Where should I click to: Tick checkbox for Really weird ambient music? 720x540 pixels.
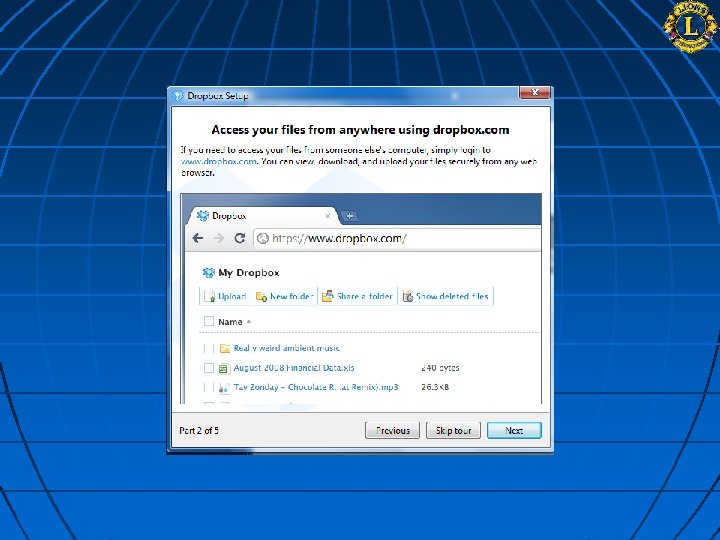click(x=208, y=348)
